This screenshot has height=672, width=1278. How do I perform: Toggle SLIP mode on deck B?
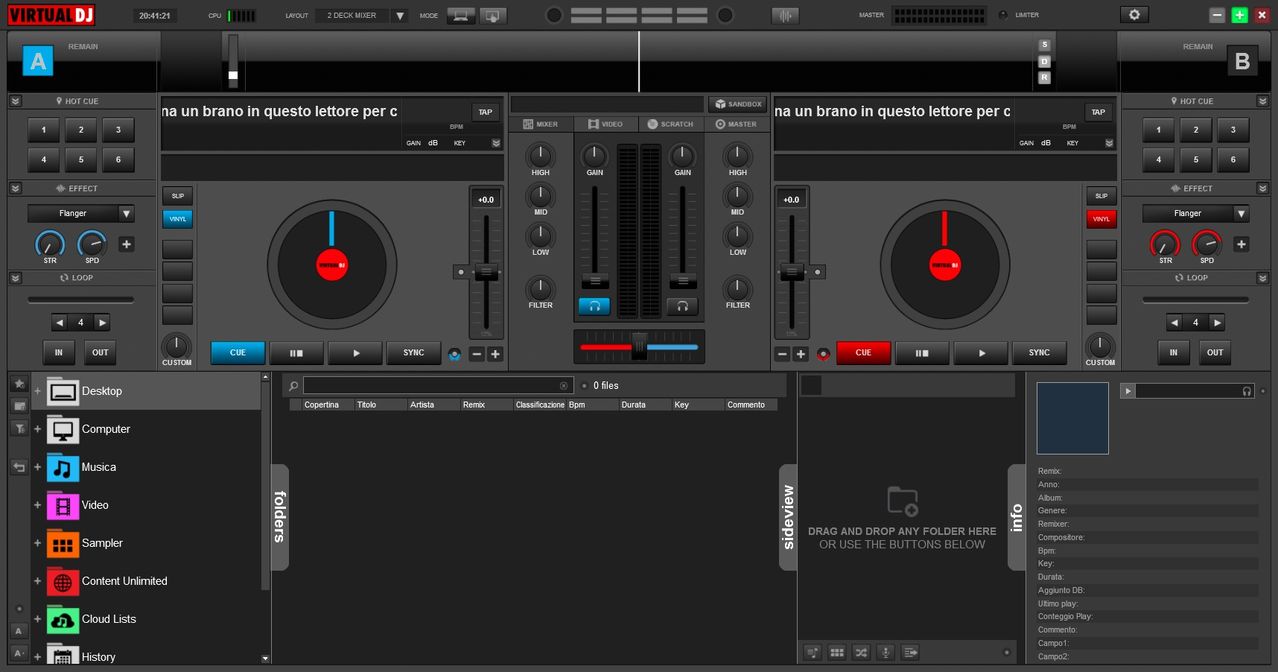[1101, 196]
